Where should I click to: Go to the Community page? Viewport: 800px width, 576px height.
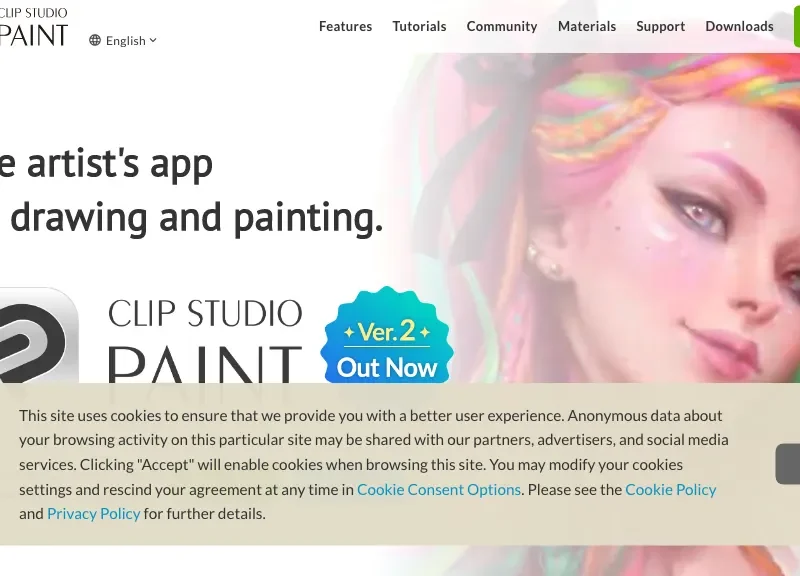[502, 26]
